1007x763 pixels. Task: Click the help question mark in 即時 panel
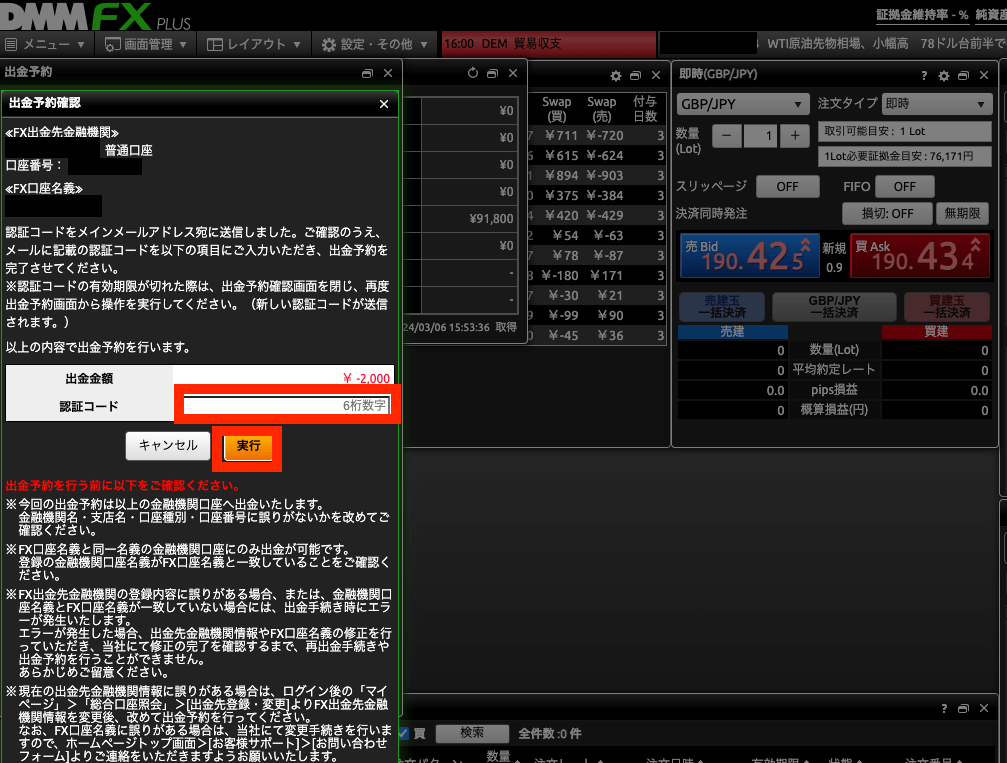(923, 76)
